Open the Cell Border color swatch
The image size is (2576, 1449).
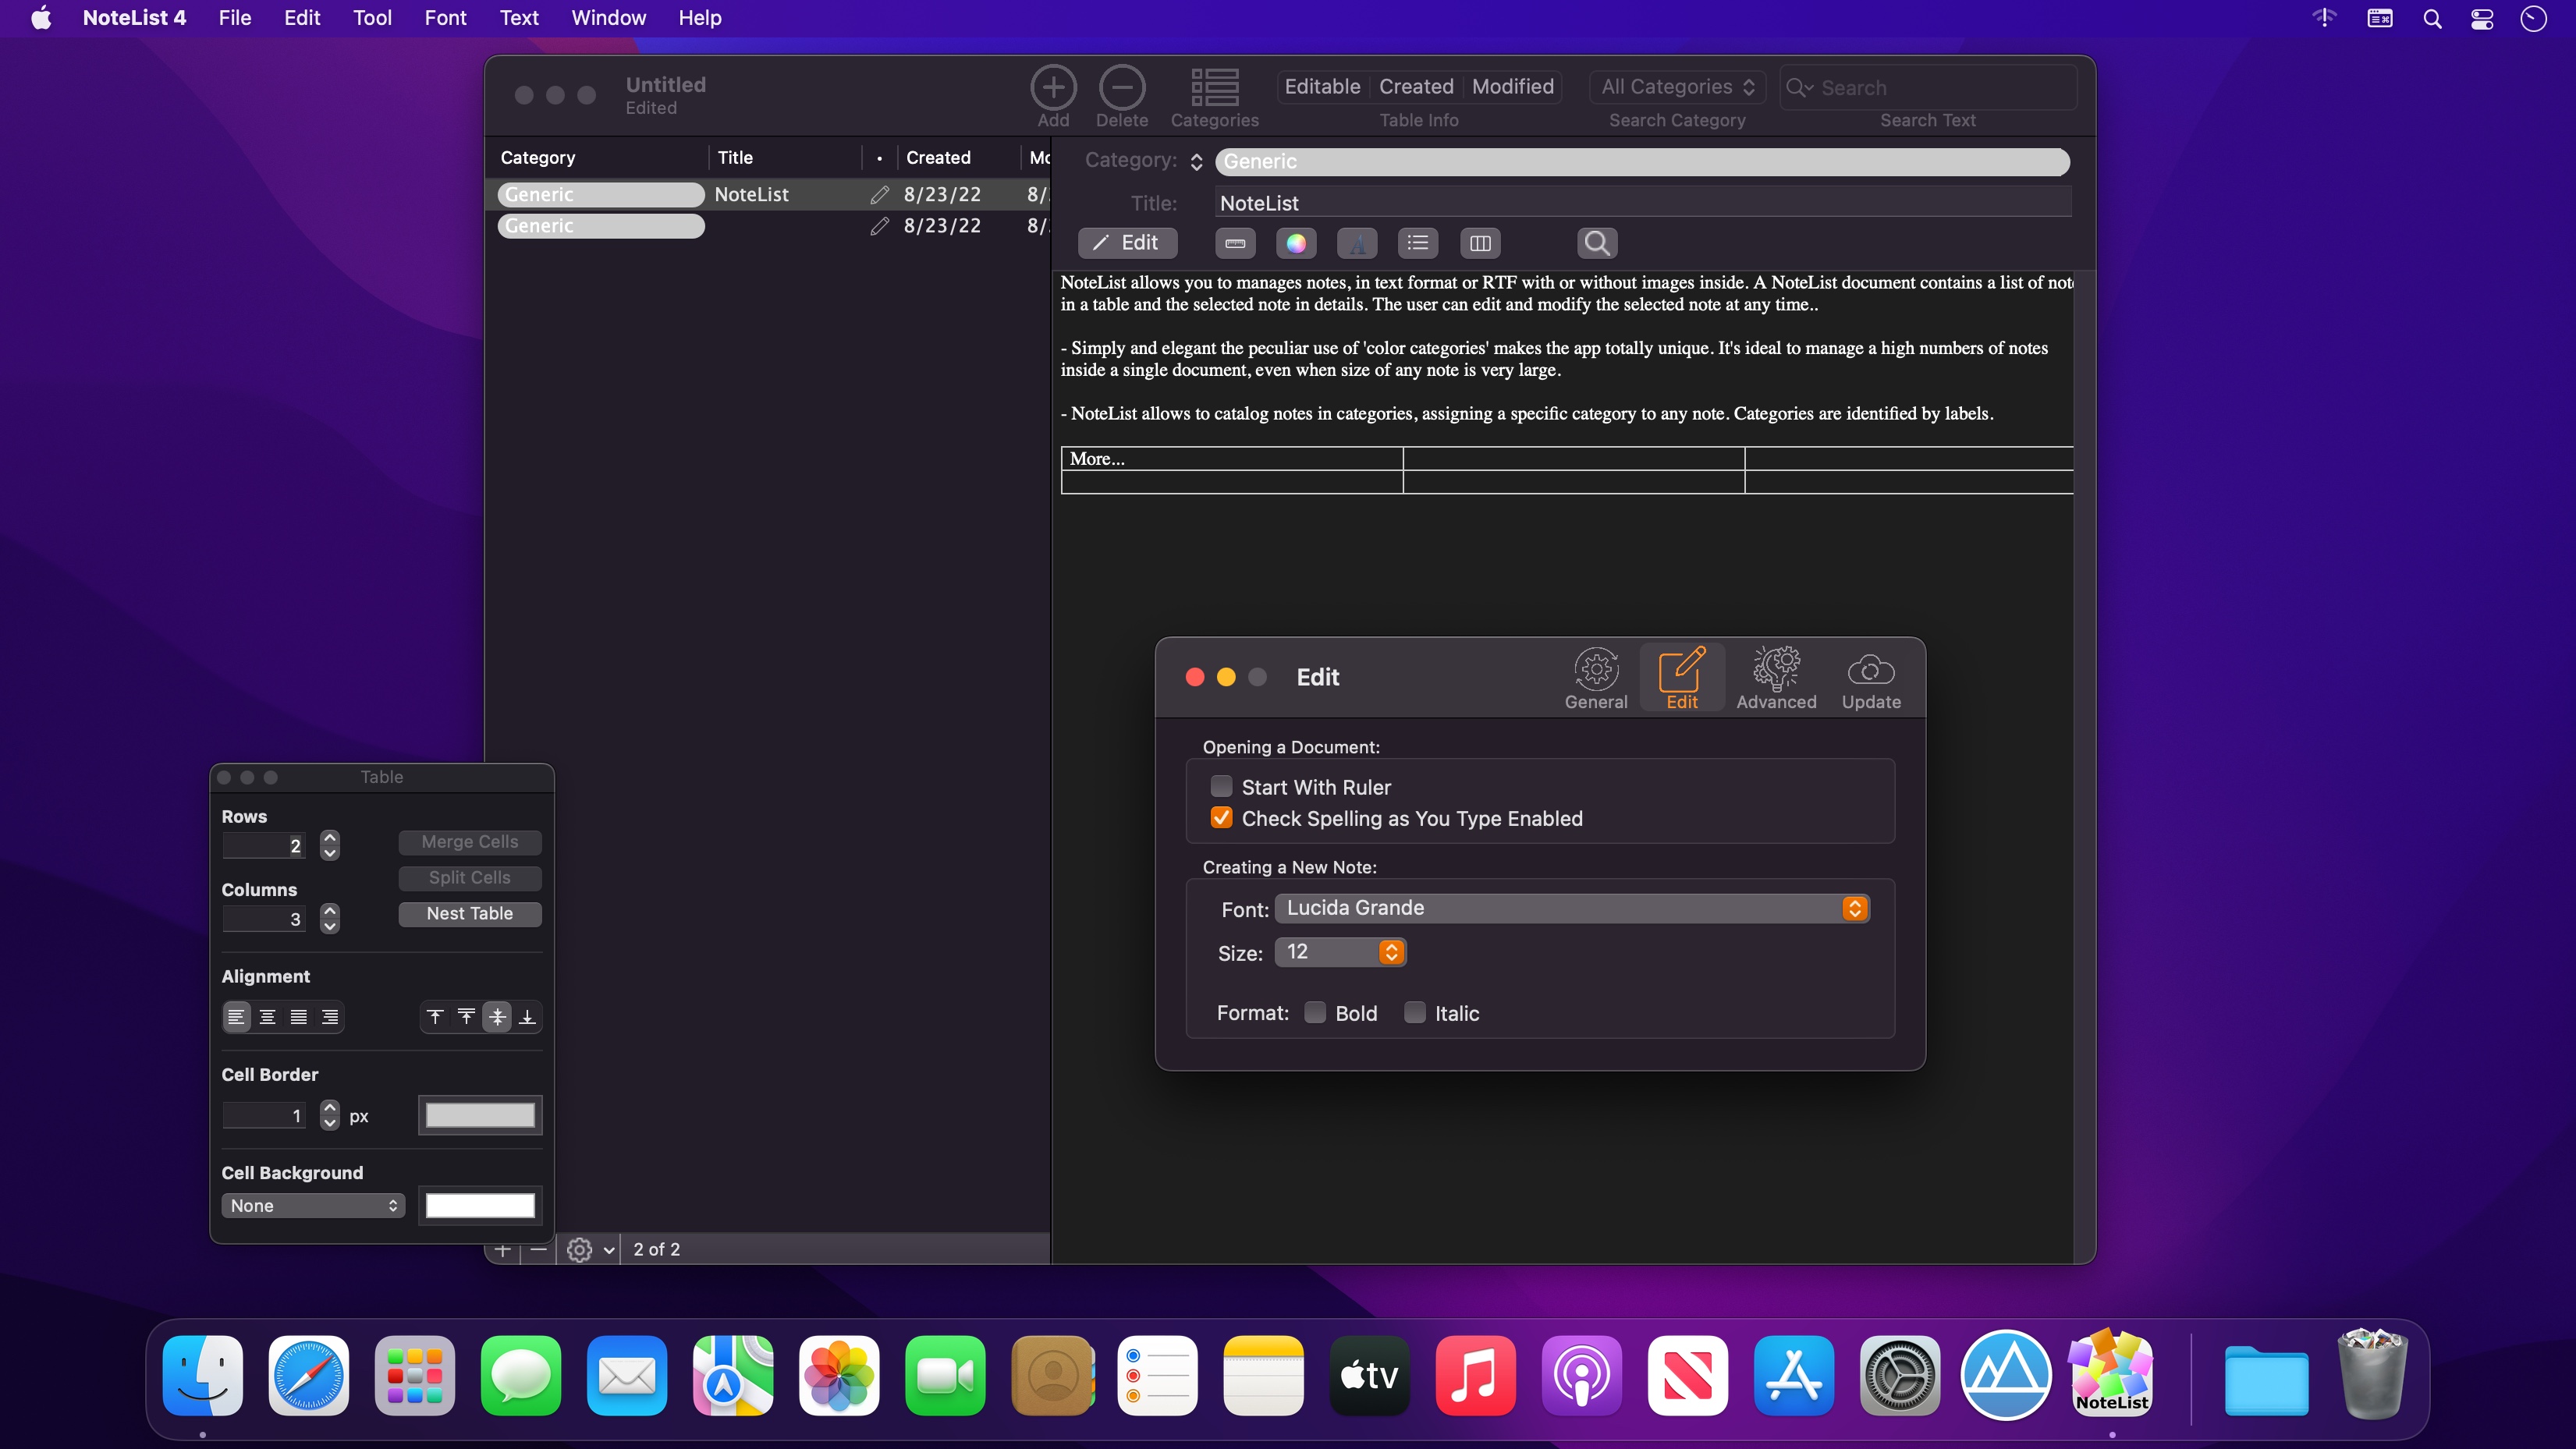click(480, 1115)
